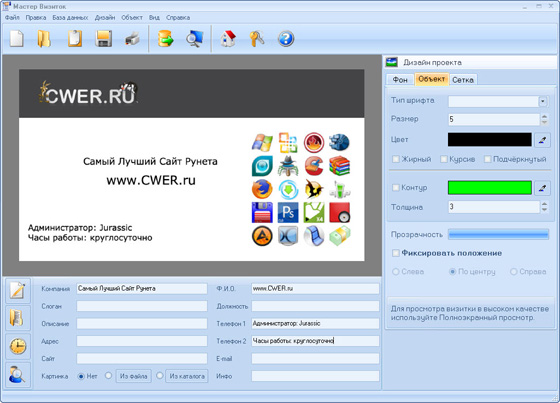Screen dimensions: 560x403
Task: Expand the Тип шрифта font dropdown
Action: (x=543, y=101)
